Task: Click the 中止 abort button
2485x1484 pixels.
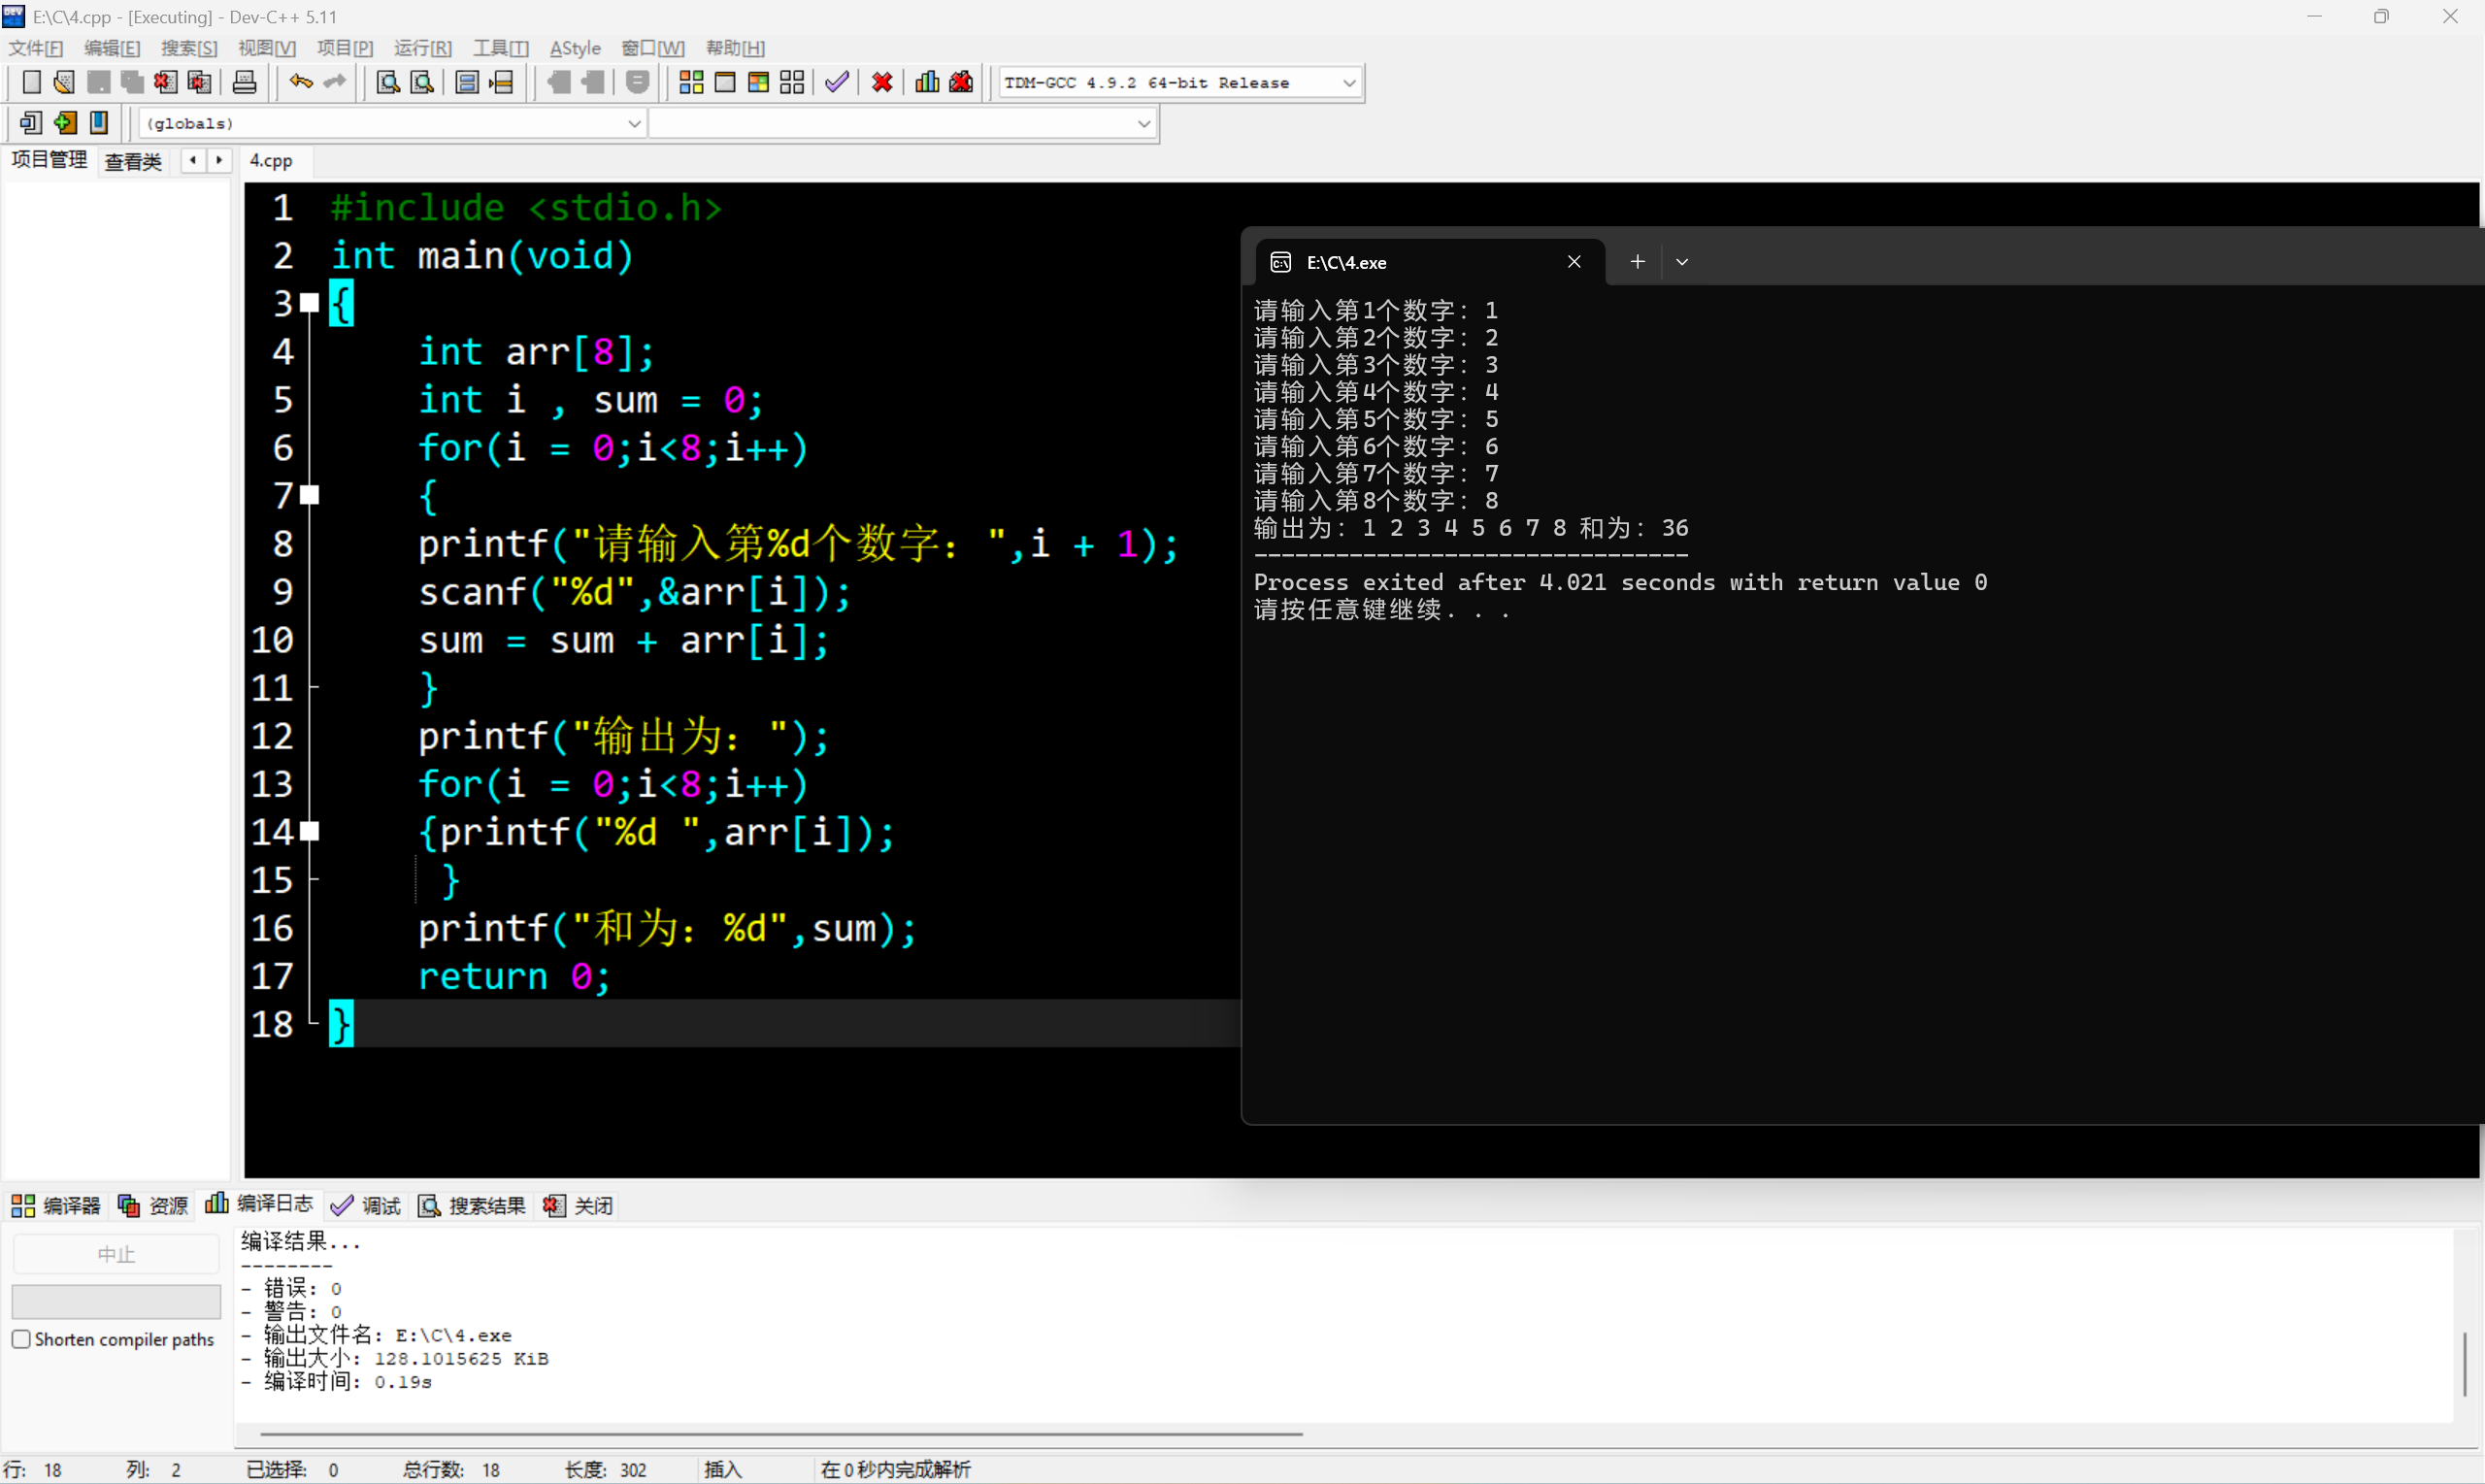Action: pos(116,1254)
